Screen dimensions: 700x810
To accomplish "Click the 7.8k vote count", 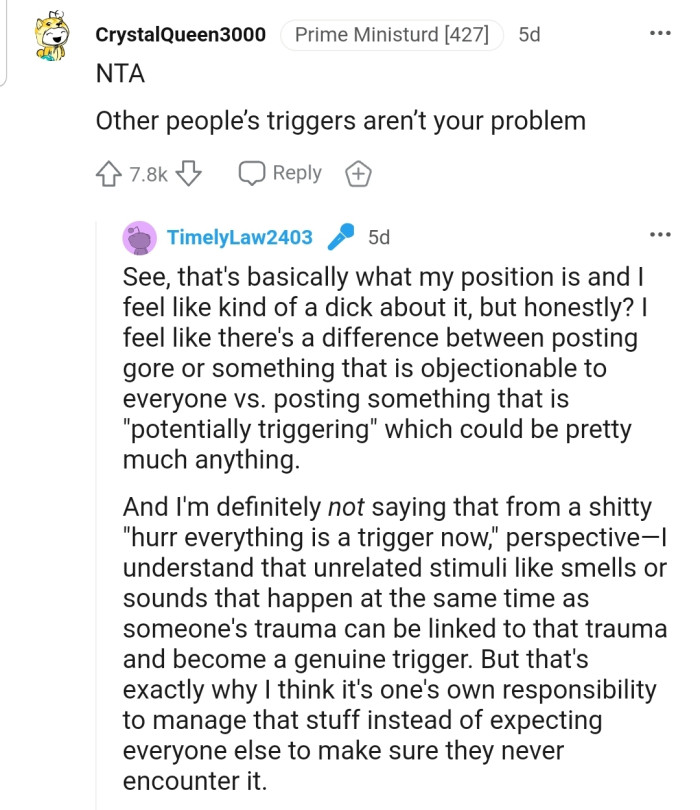I will tap(149, 175).
